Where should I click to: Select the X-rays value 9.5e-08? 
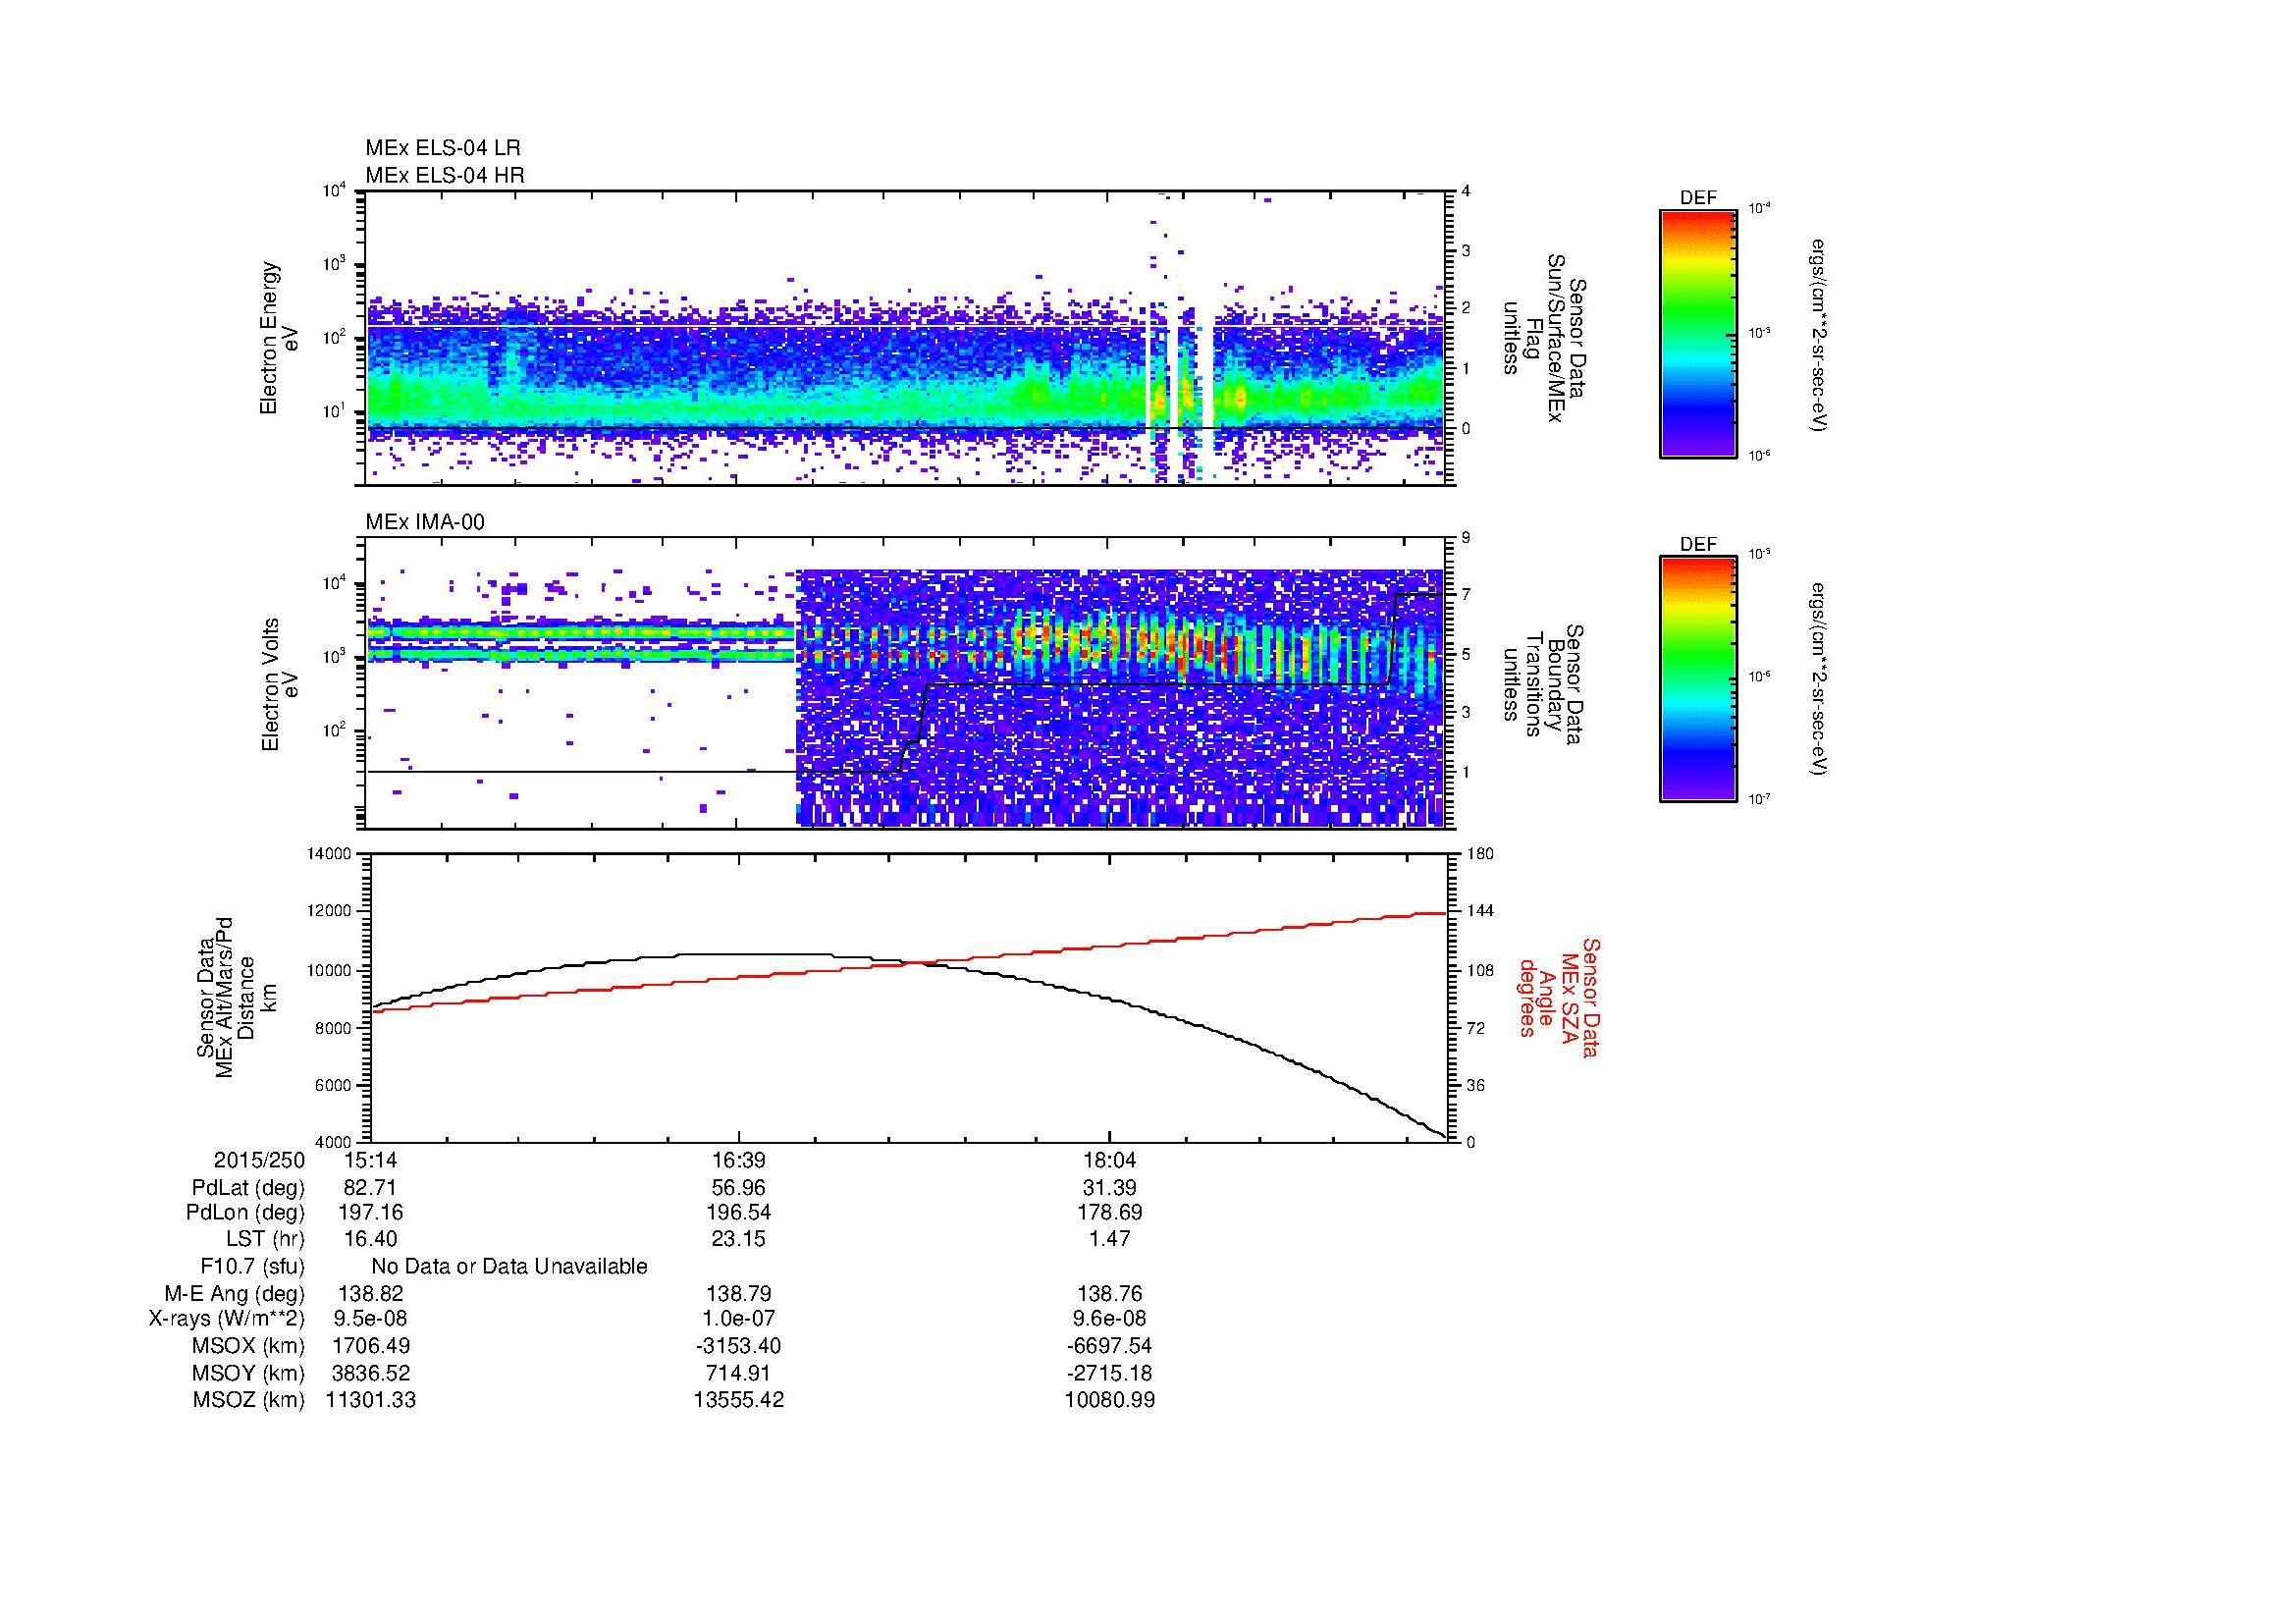click(371, 1319)
